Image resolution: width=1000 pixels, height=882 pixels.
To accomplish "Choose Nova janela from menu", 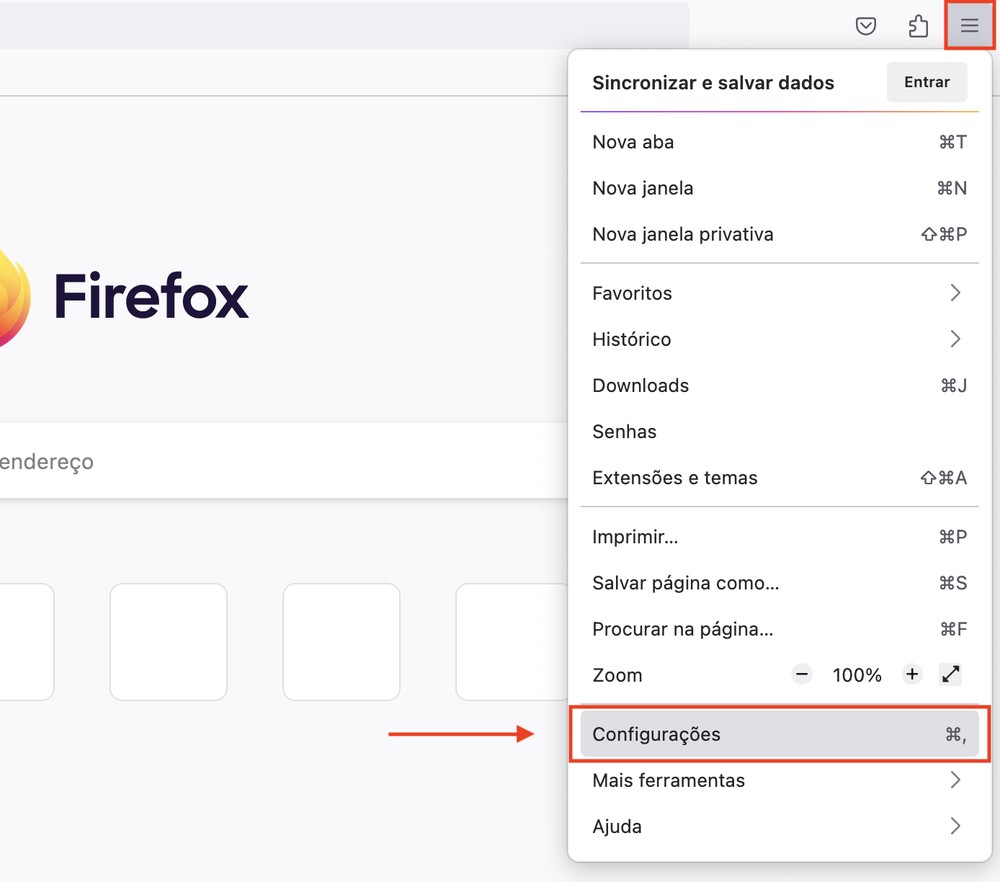I will (x=779, y=188).
